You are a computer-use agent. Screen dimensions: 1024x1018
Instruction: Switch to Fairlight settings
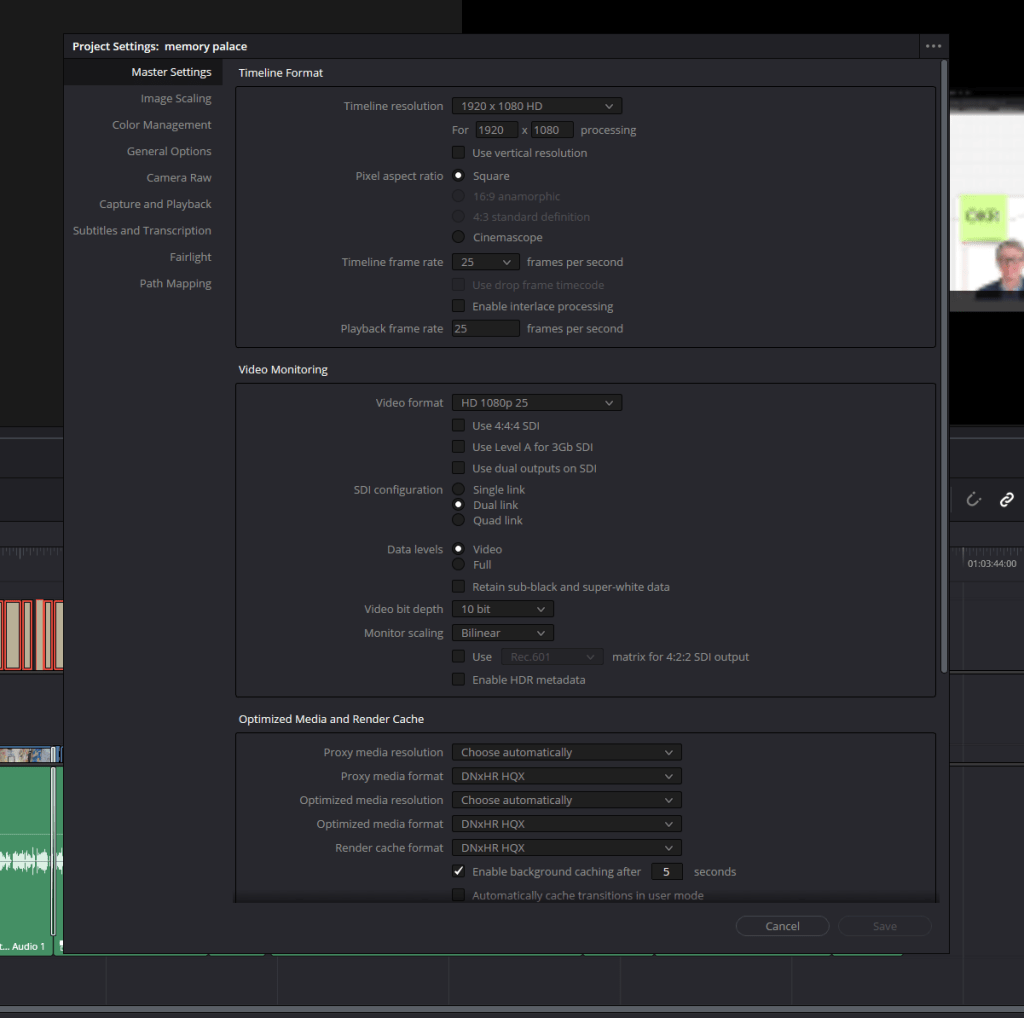pyautogui.click(x=190, y=257)
